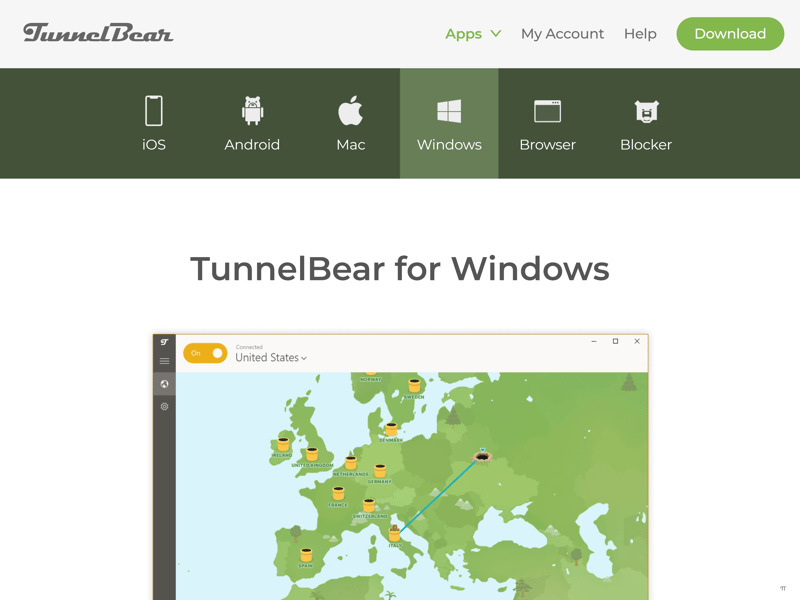Select the Norway tunnel on the map
800x600 pixels.
pyautogui.click(x=371, y=375)
